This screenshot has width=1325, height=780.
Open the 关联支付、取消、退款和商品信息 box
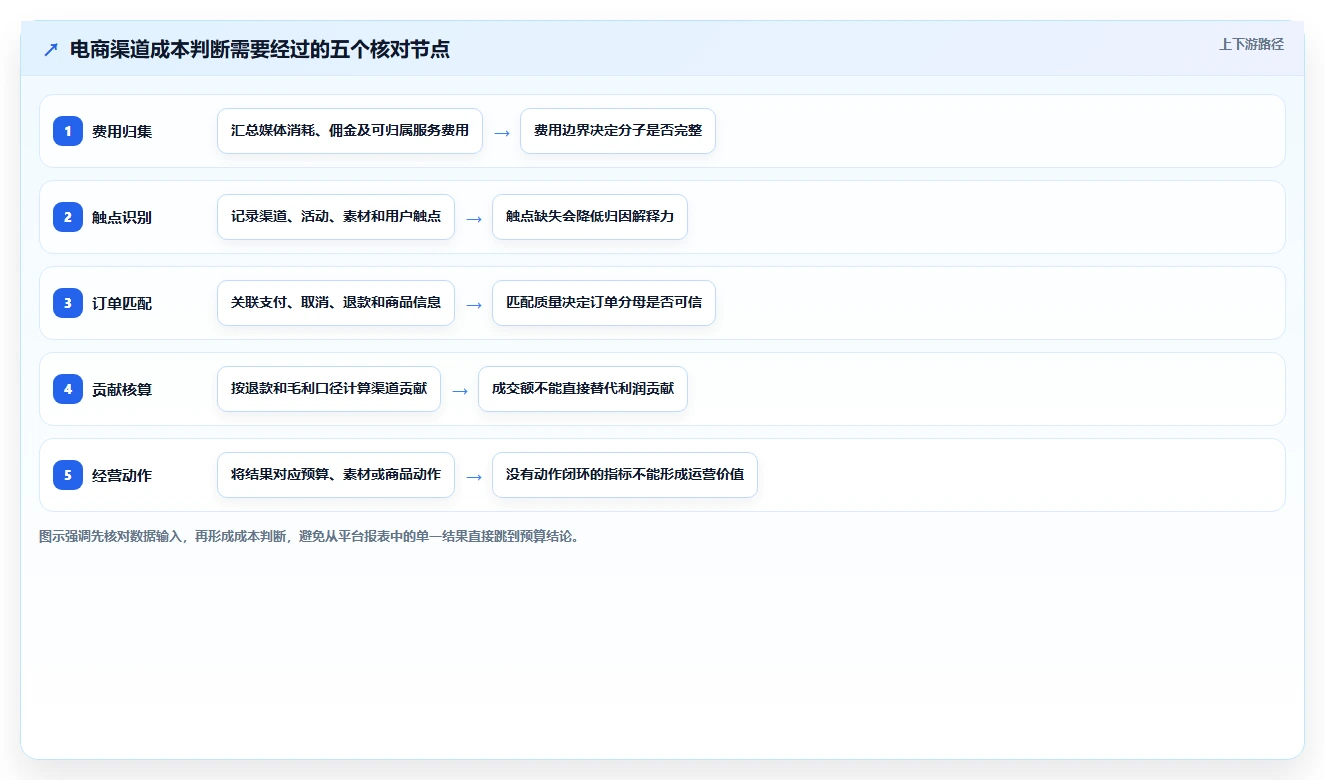pos(336,303)
